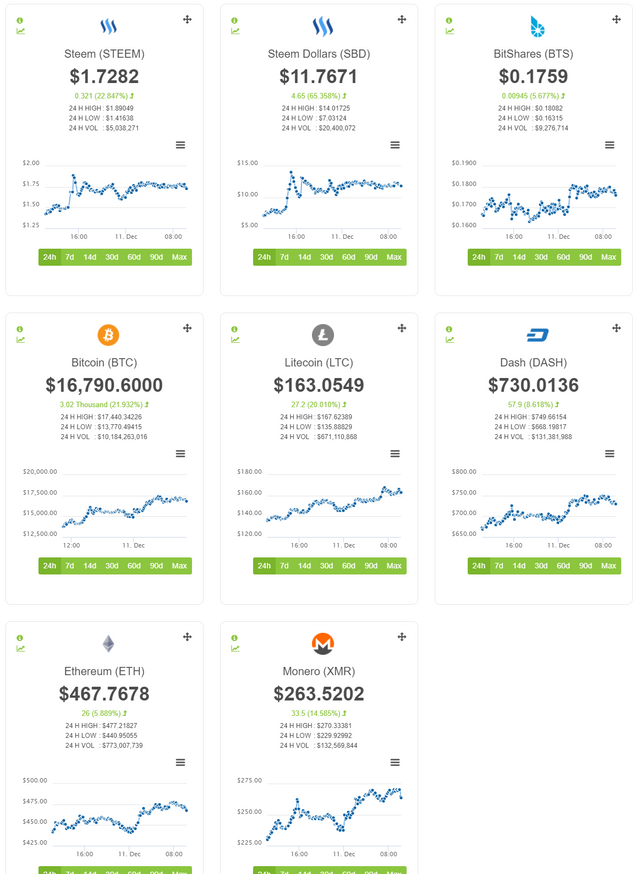The height and width of the screenshot is (874, 640).
Task: Switch Steem (STEEM) chart to 7d range
Action: click(70, 257)
